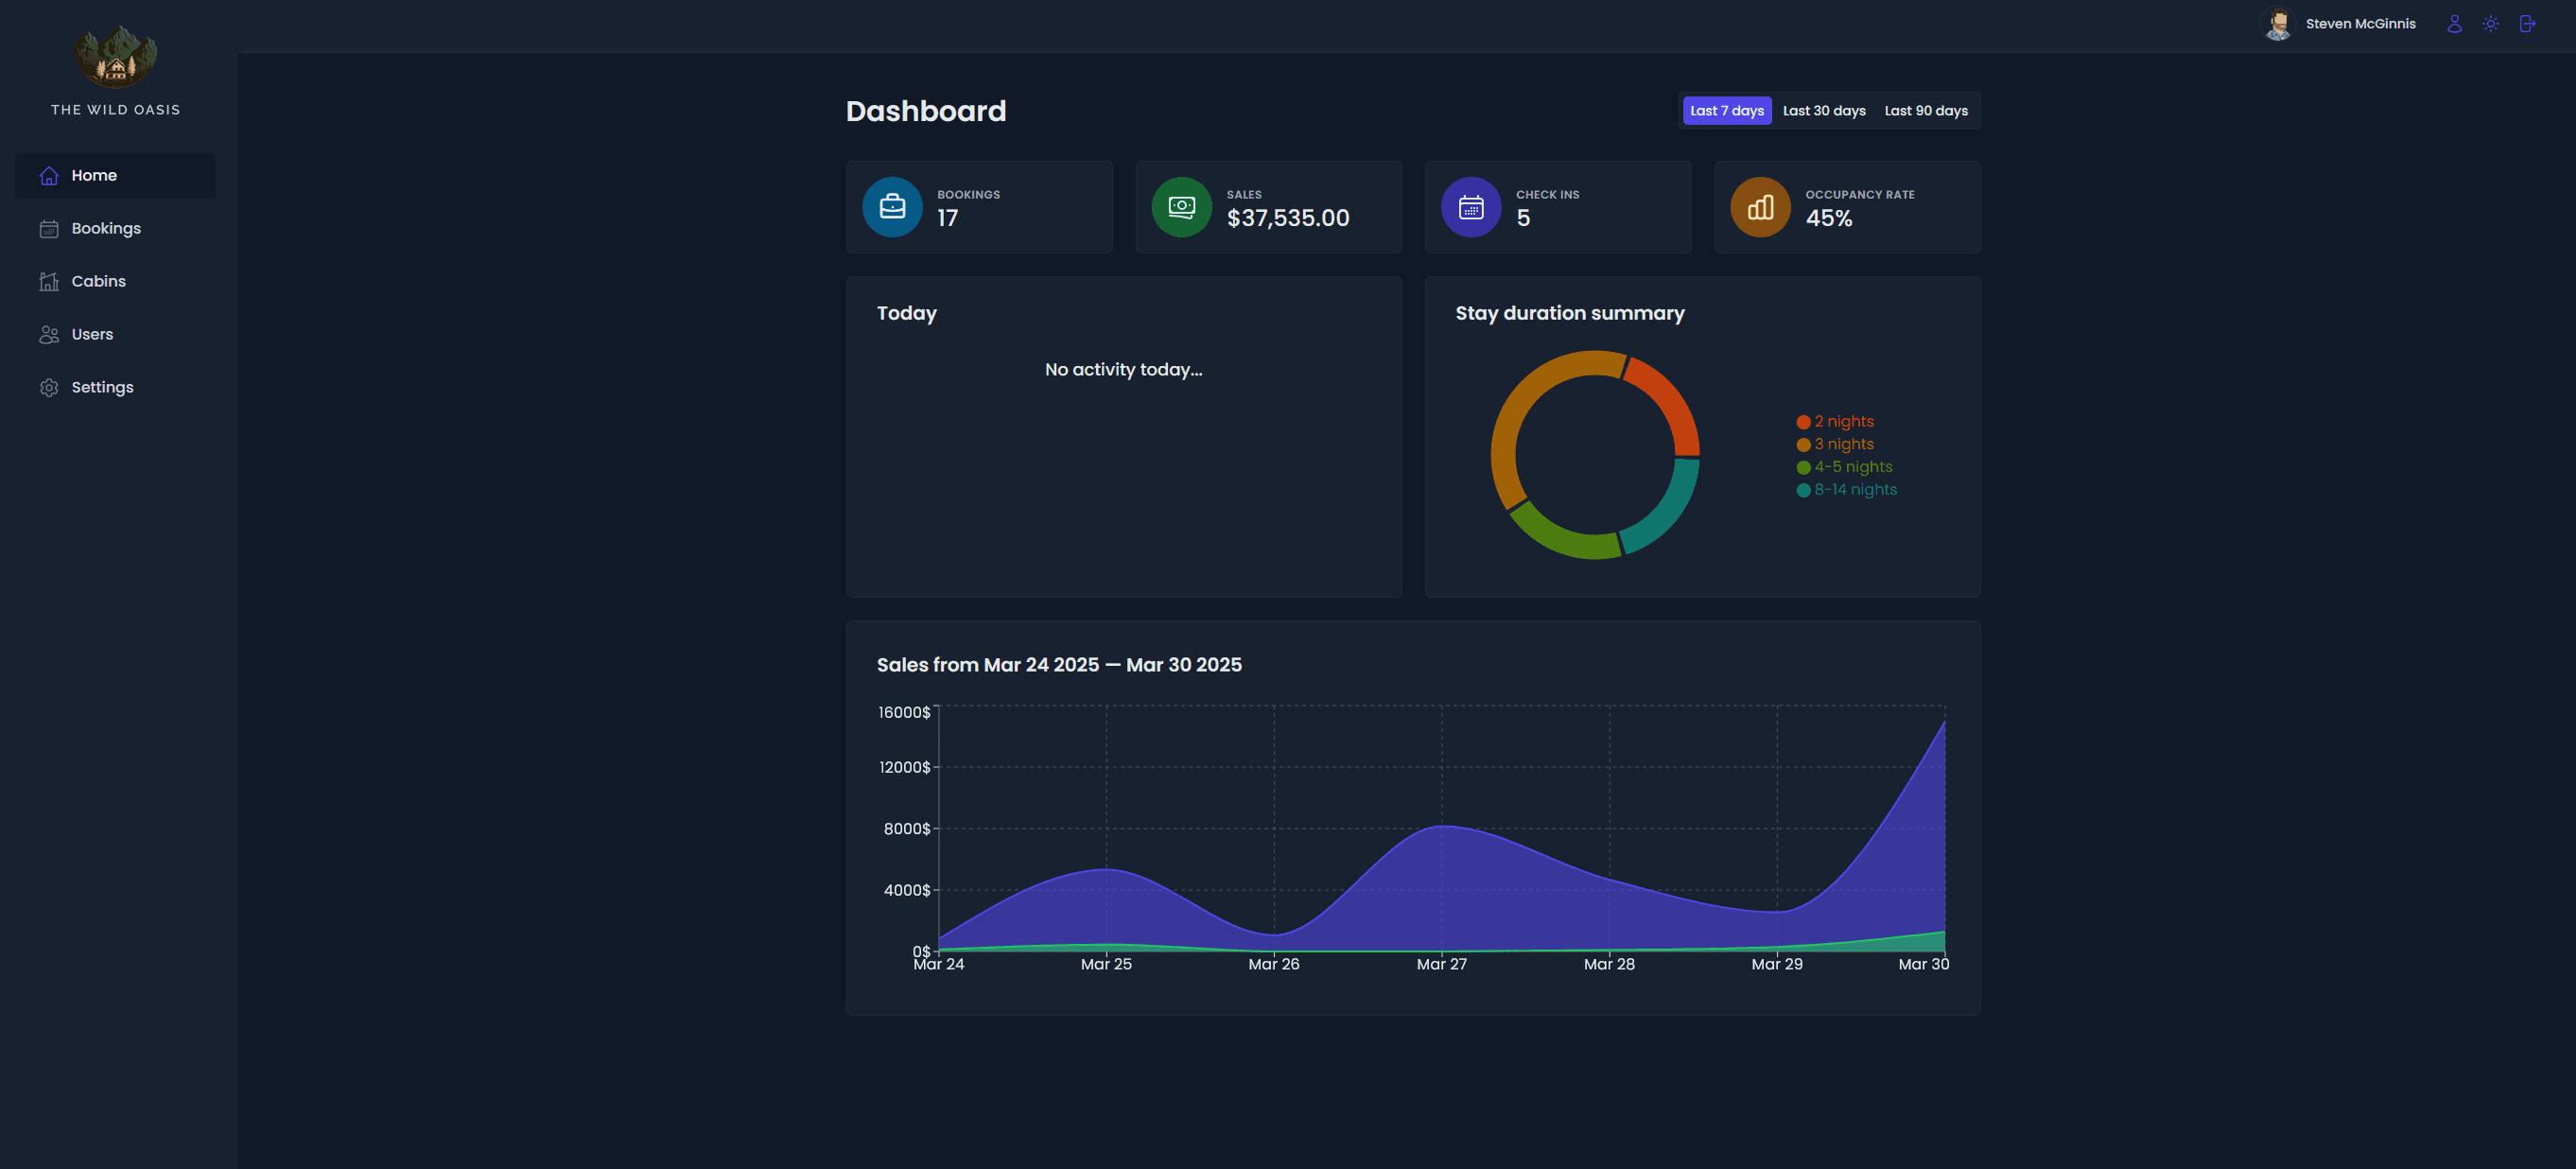
Task: Click the Occupancy rate chart icon
Action: click(x=1760, y=207)
